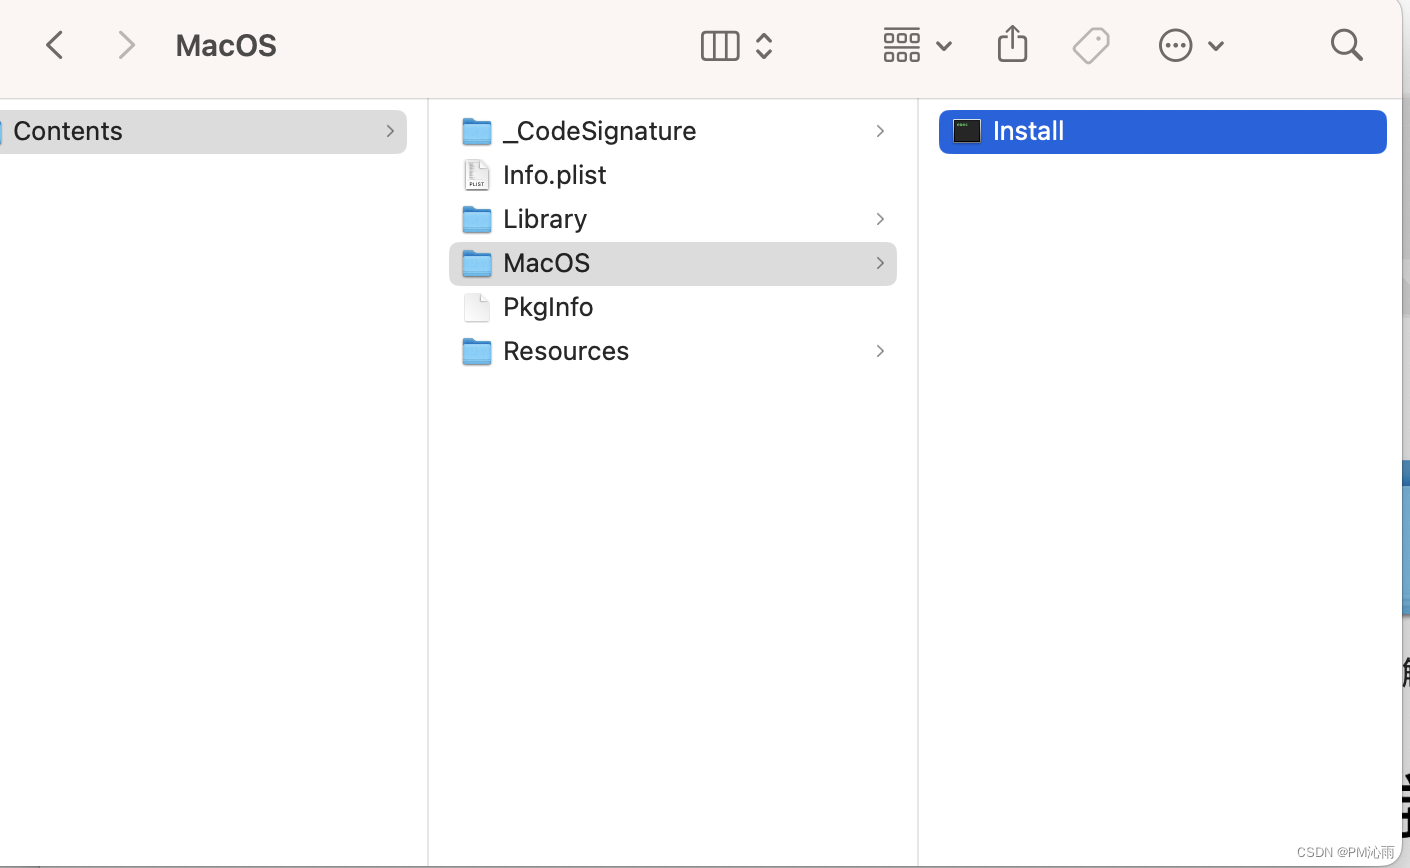Viewport: 1410px width, 868px height.
Task: Select the MacOS folder name in list
Action: click(x=547, y=263)
